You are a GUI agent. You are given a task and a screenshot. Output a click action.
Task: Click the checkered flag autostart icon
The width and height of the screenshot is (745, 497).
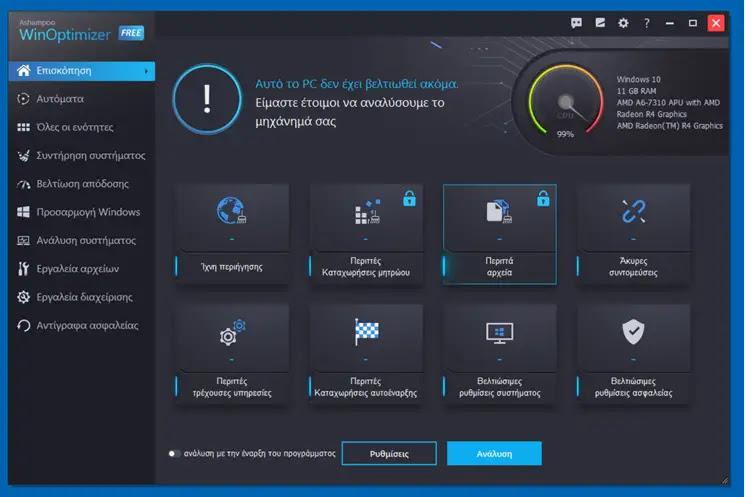(366, 332)
